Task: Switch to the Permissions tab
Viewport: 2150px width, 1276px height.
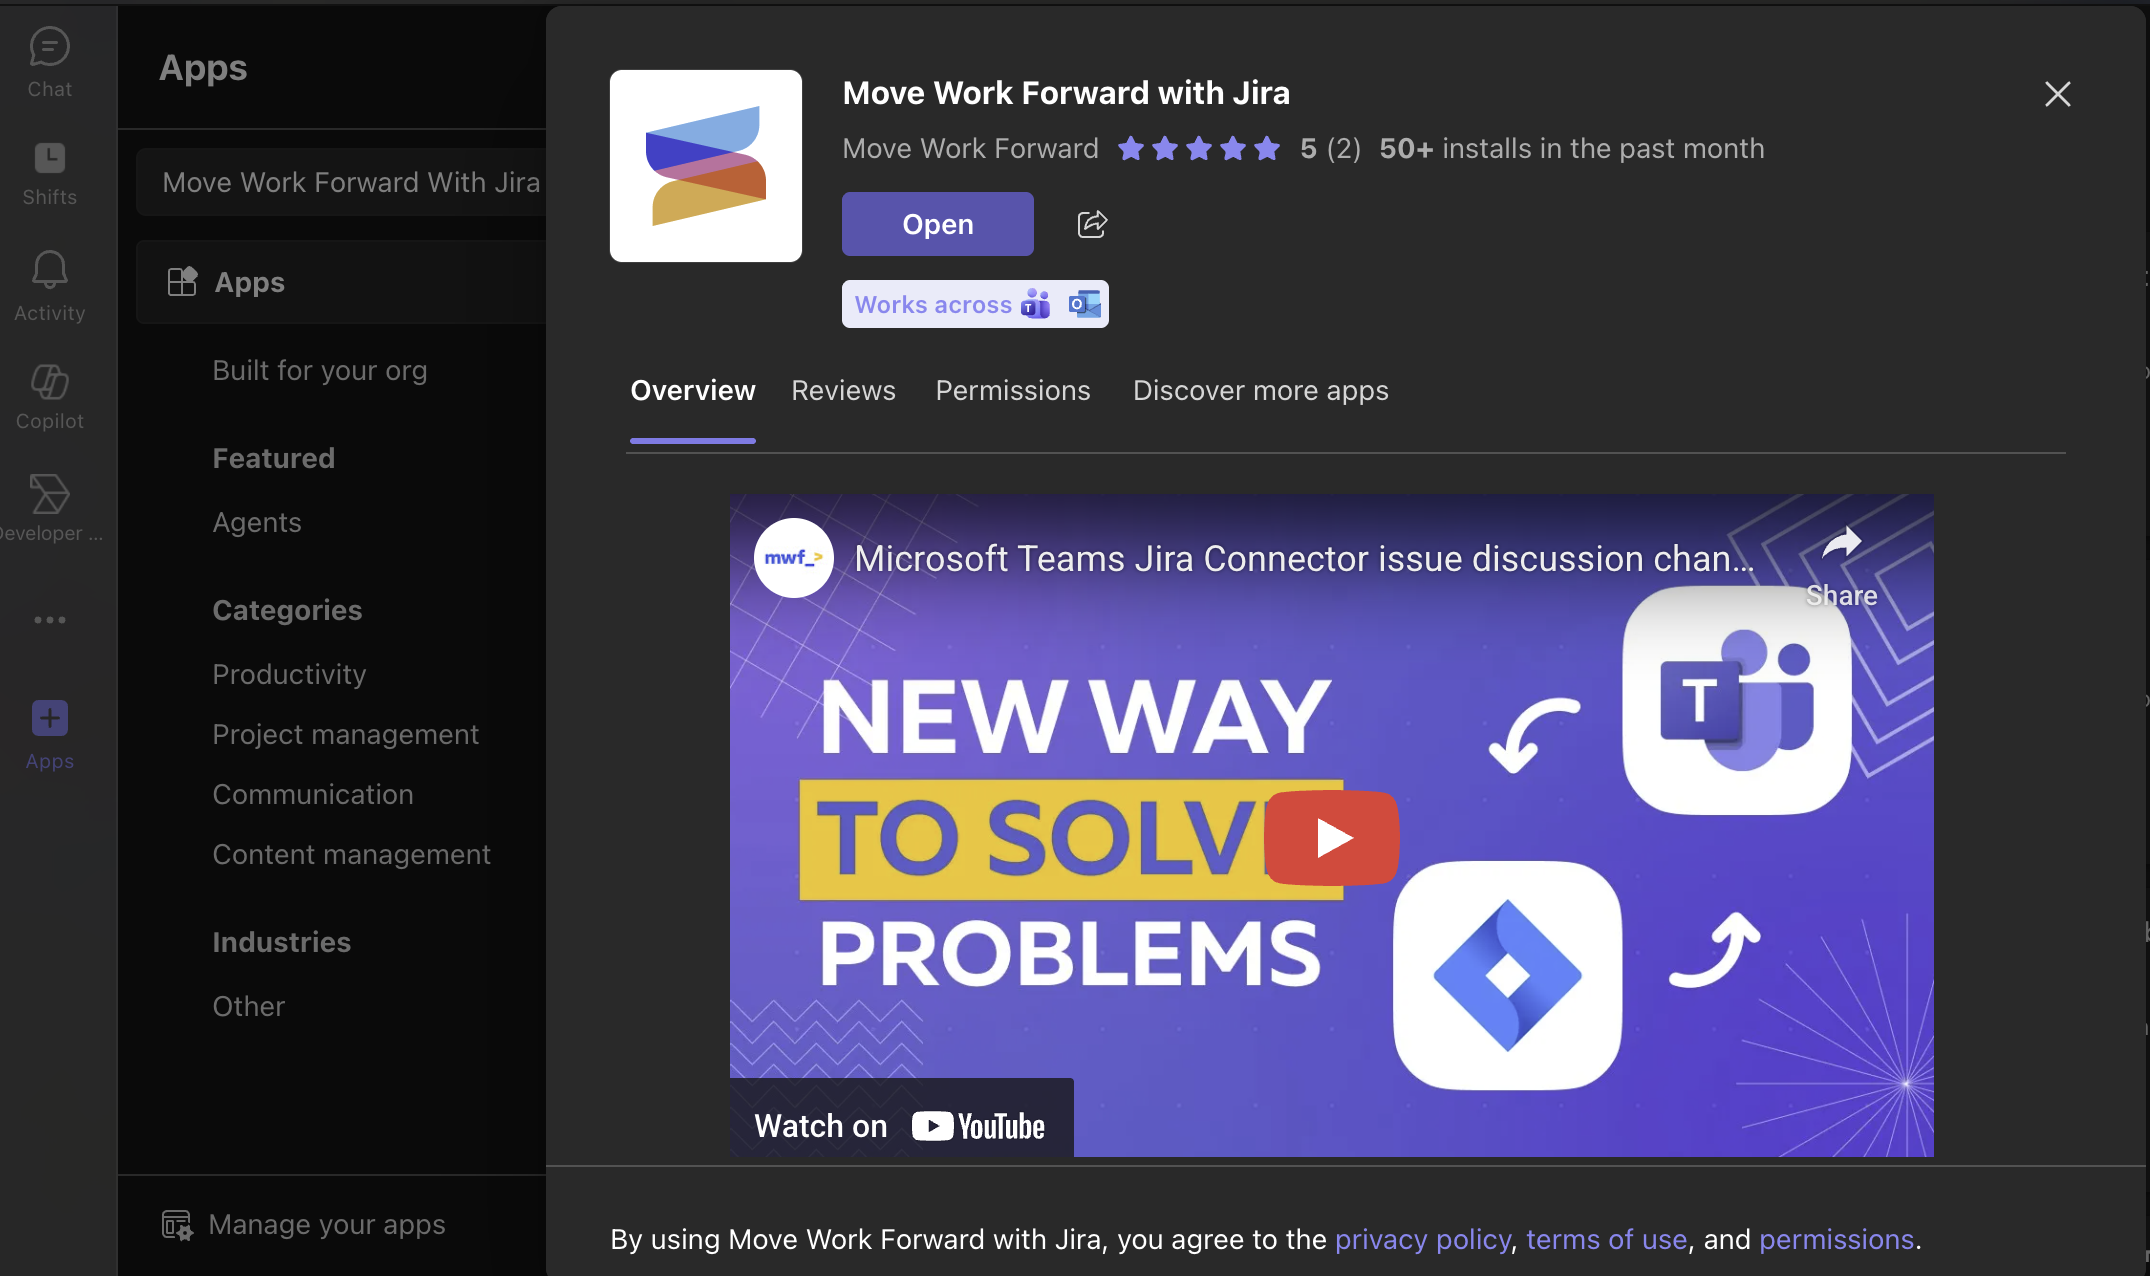Action: (x=1012, y=391)
